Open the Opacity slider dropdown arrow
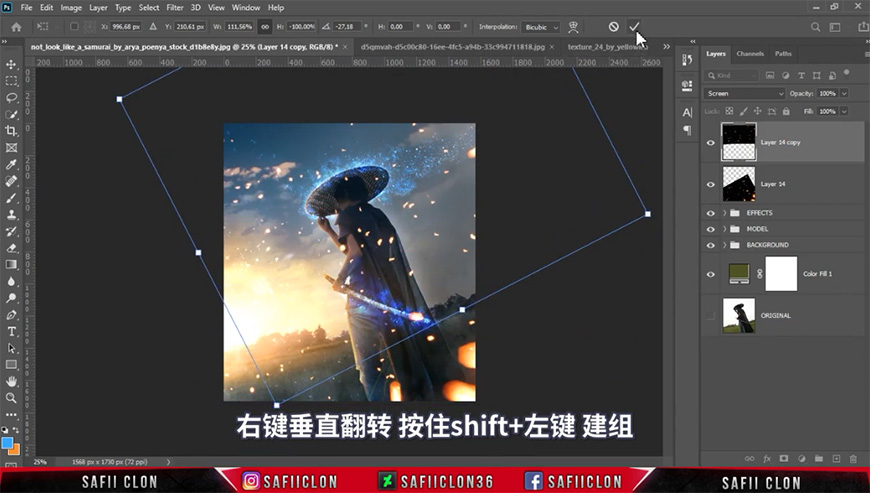 coord(844,94)
